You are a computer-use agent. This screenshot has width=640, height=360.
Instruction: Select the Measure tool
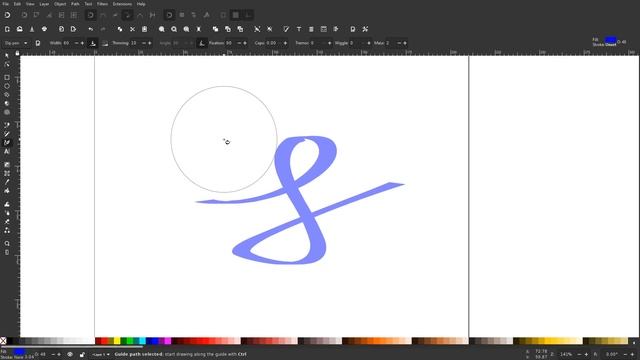click(x=7, y=252)
